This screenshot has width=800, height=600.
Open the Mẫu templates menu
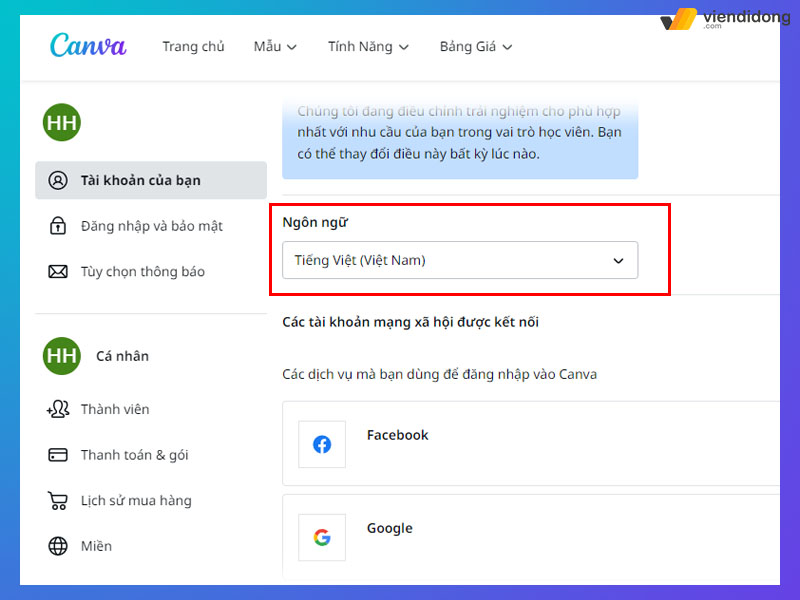coord(275,46)
